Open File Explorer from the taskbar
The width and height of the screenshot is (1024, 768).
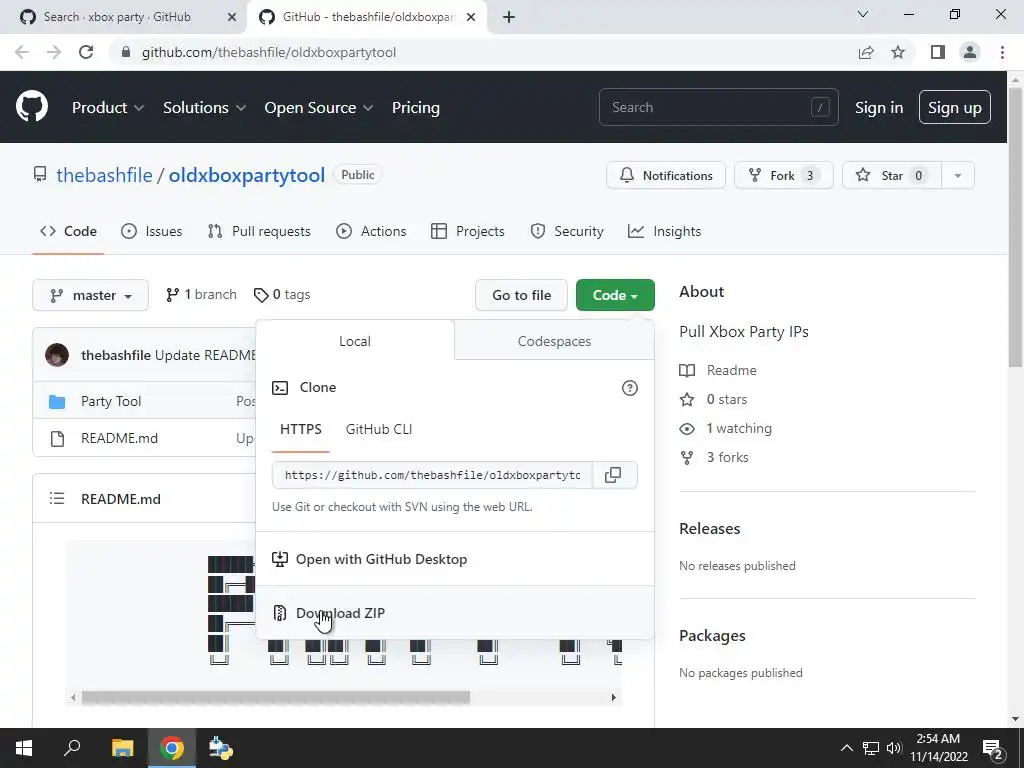pos(122,748)
